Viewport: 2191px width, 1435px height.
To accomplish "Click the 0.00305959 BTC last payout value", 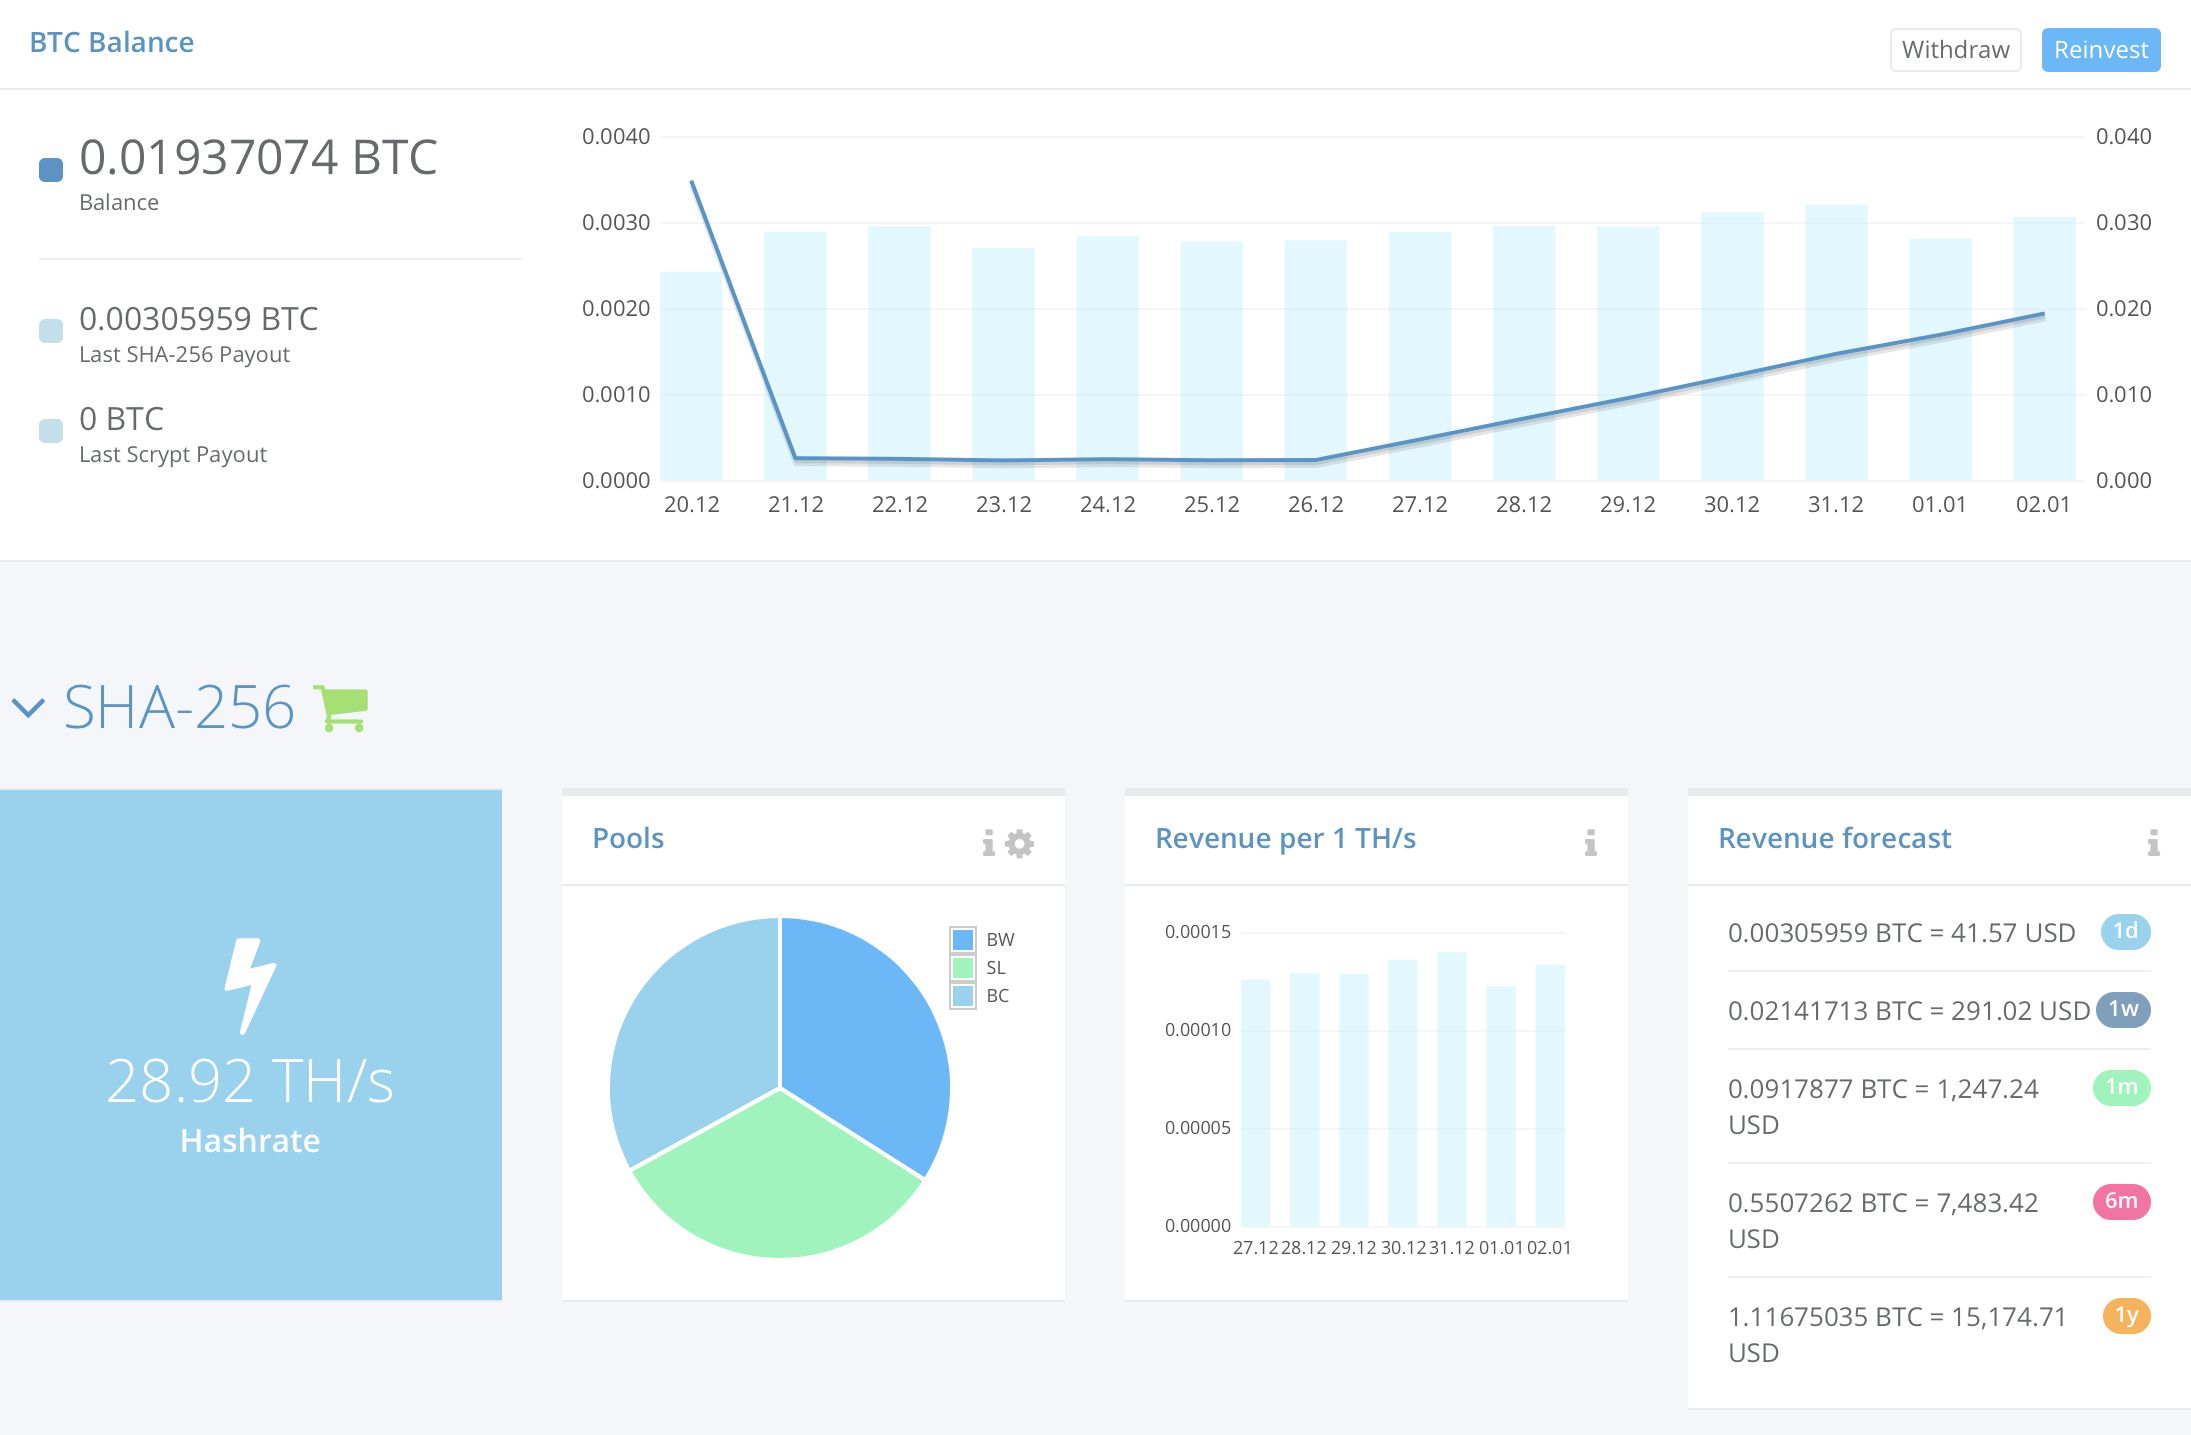I will (x=198, y=319).
